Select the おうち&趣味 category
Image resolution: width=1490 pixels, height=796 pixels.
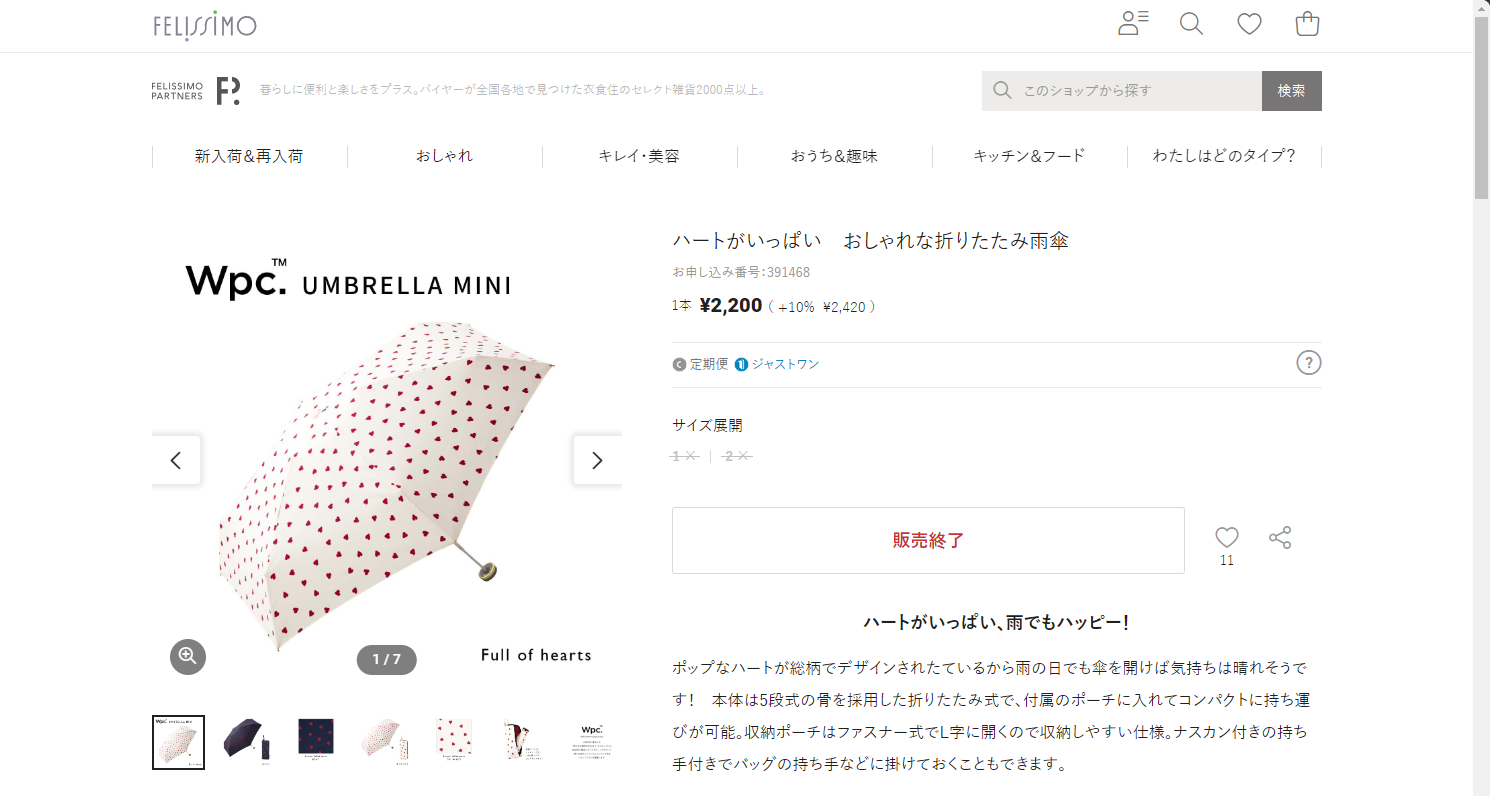coord(834,156)
